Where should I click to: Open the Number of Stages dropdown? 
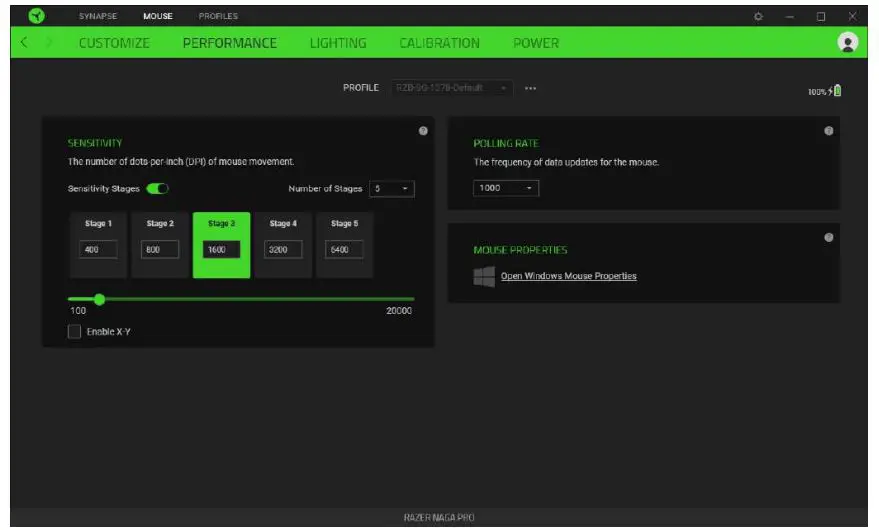click(x=392, y=188)
